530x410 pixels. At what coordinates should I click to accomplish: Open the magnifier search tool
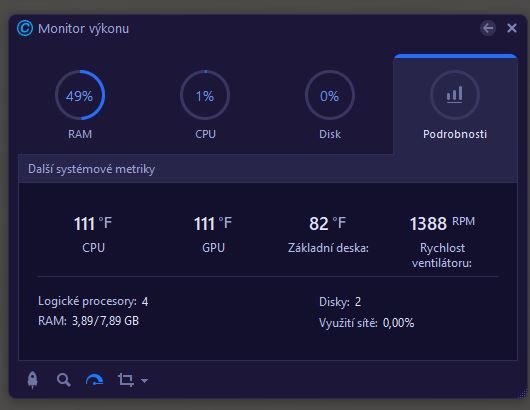click(64, 380)
